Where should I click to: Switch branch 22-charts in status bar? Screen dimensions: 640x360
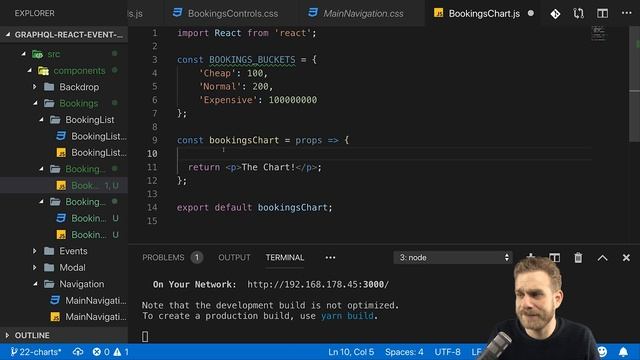point(36,352)
